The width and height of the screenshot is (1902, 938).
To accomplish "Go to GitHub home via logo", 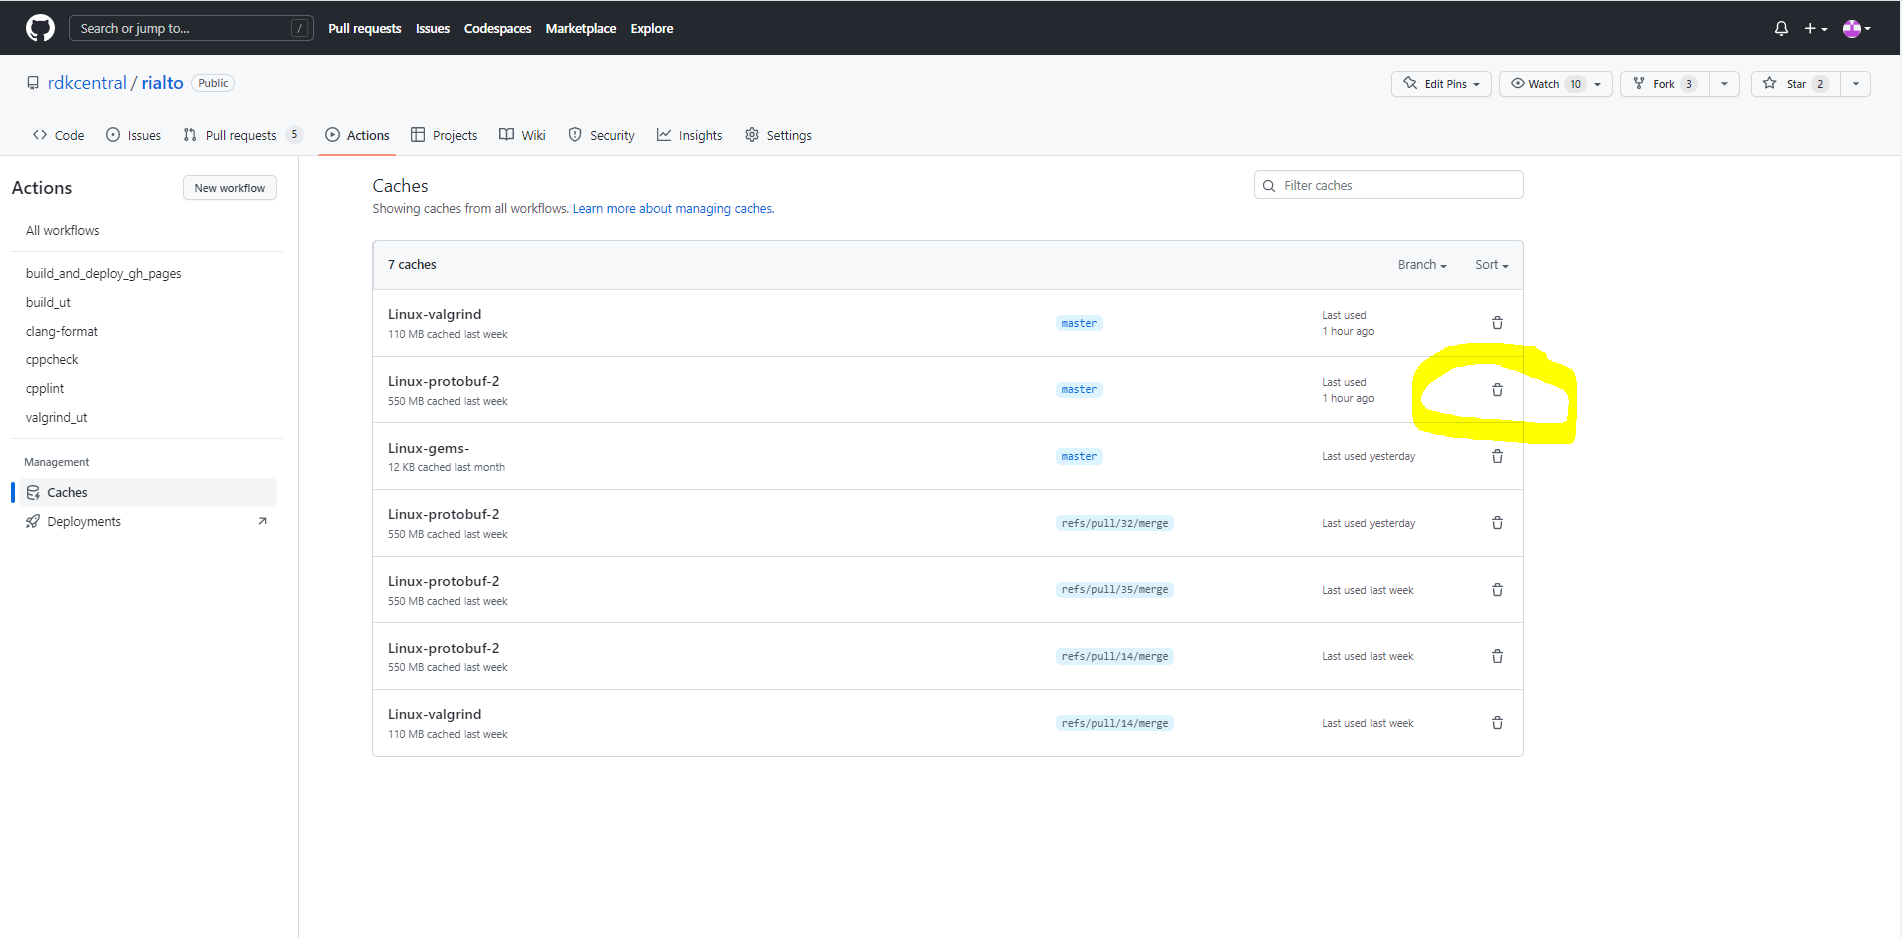I will tap(40, 28).
